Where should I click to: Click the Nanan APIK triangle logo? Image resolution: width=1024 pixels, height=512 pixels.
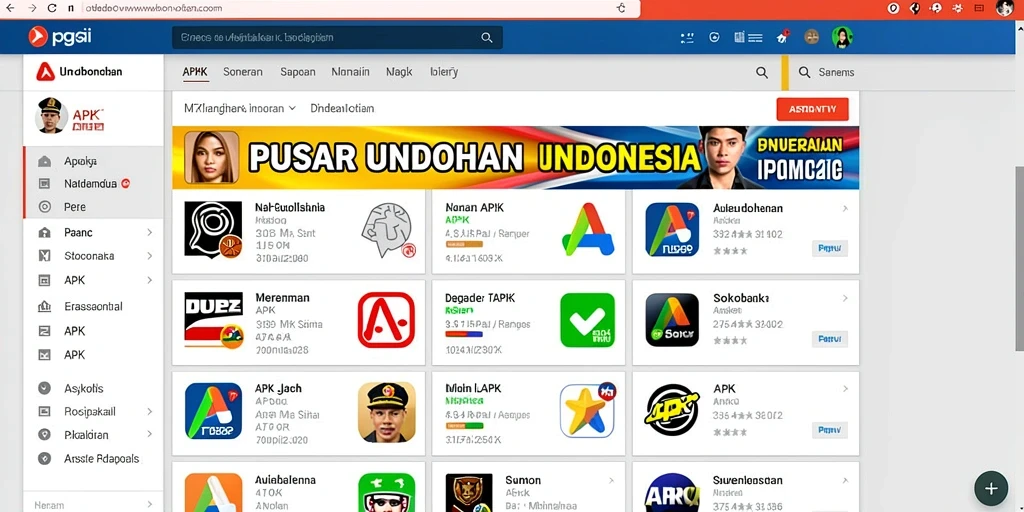click(588, 229)
